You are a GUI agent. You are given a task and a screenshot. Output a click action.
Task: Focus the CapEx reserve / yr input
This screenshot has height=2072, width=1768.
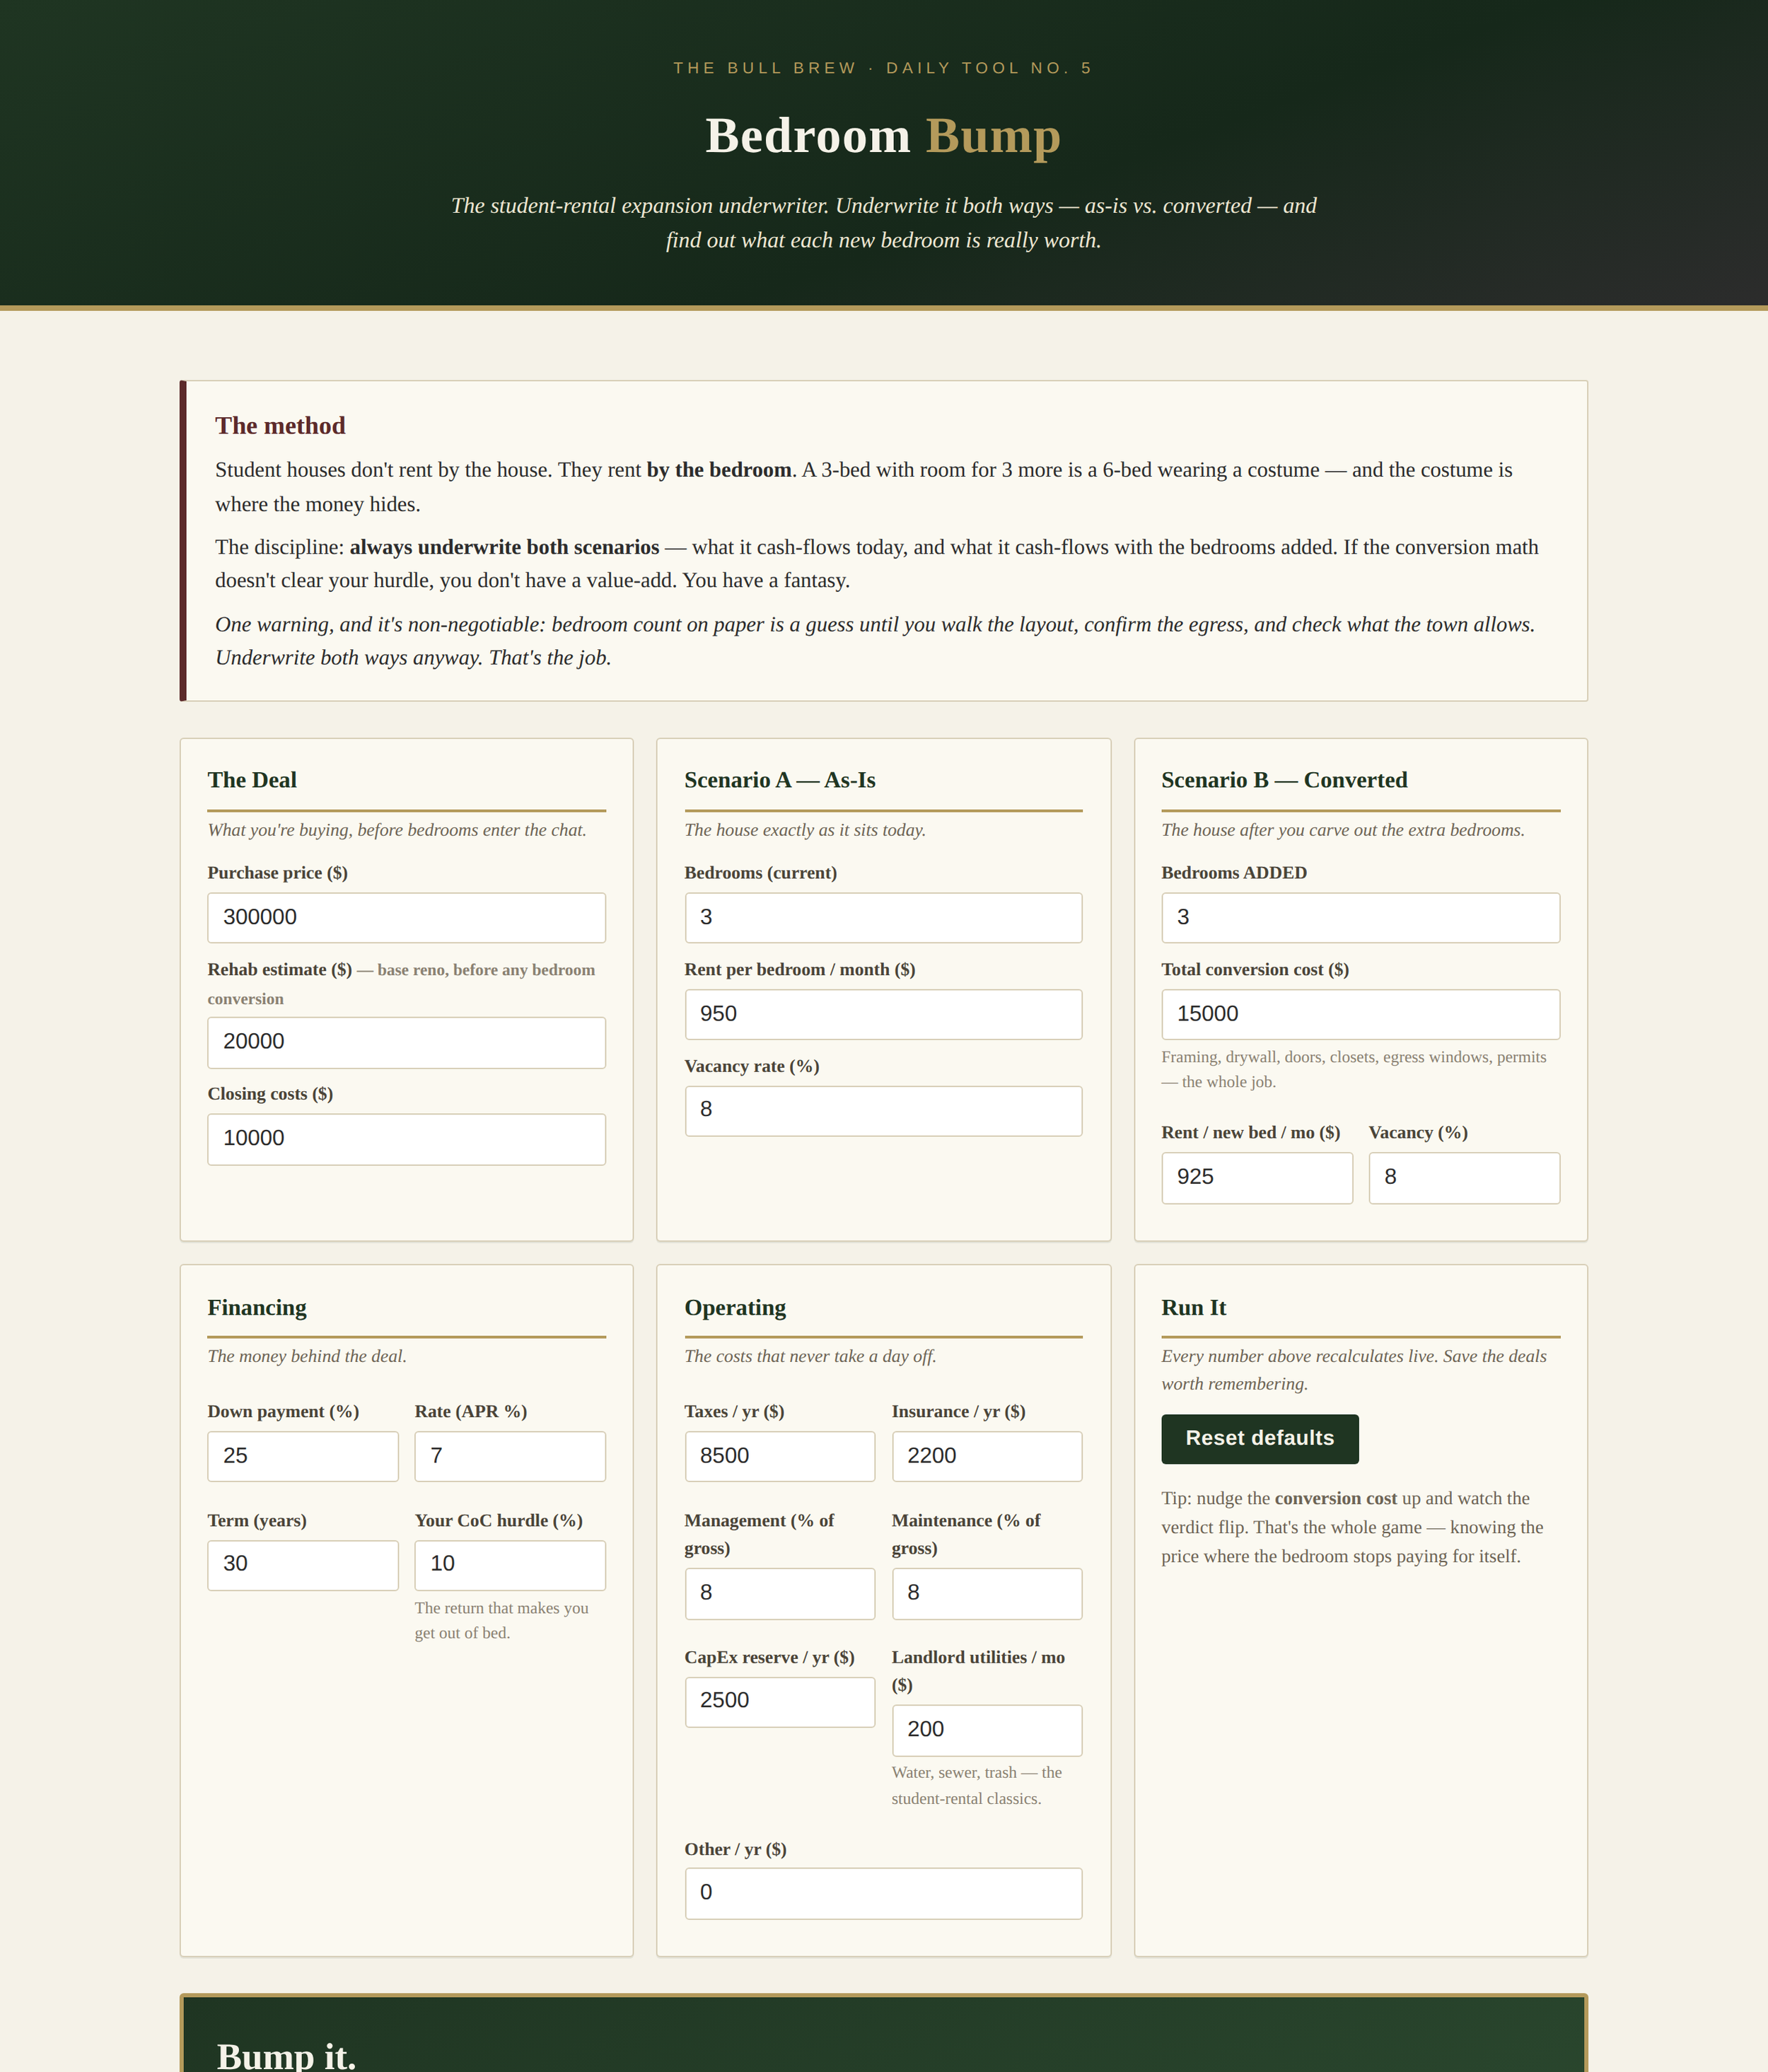[x=779, y=1701]
